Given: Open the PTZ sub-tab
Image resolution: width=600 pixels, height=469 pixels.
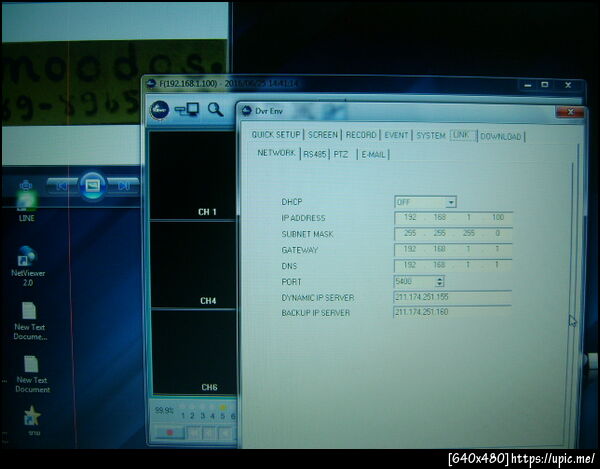Looking at the screenshot, I should pyautogui.click(x=341, y=154).
